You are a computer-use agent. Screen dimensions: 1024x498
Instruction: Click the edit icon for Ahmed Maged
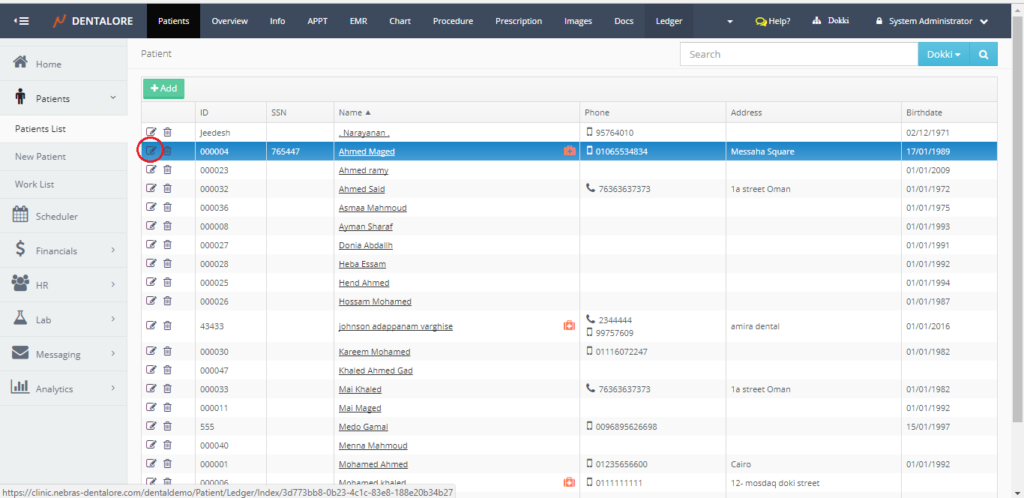[x=151, y=151]
